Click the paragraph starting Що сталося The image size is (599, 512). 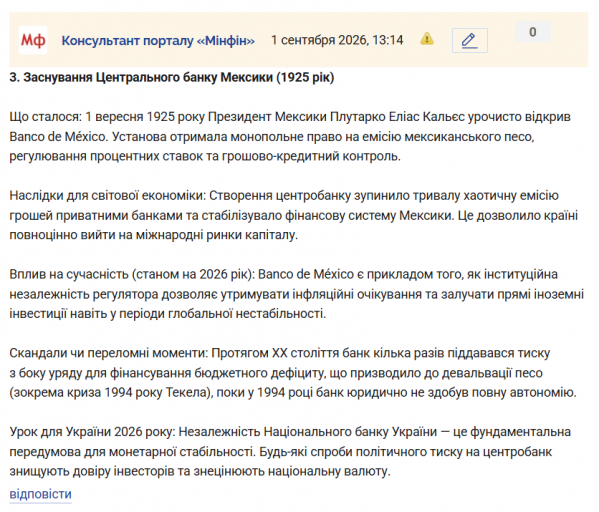290,136
